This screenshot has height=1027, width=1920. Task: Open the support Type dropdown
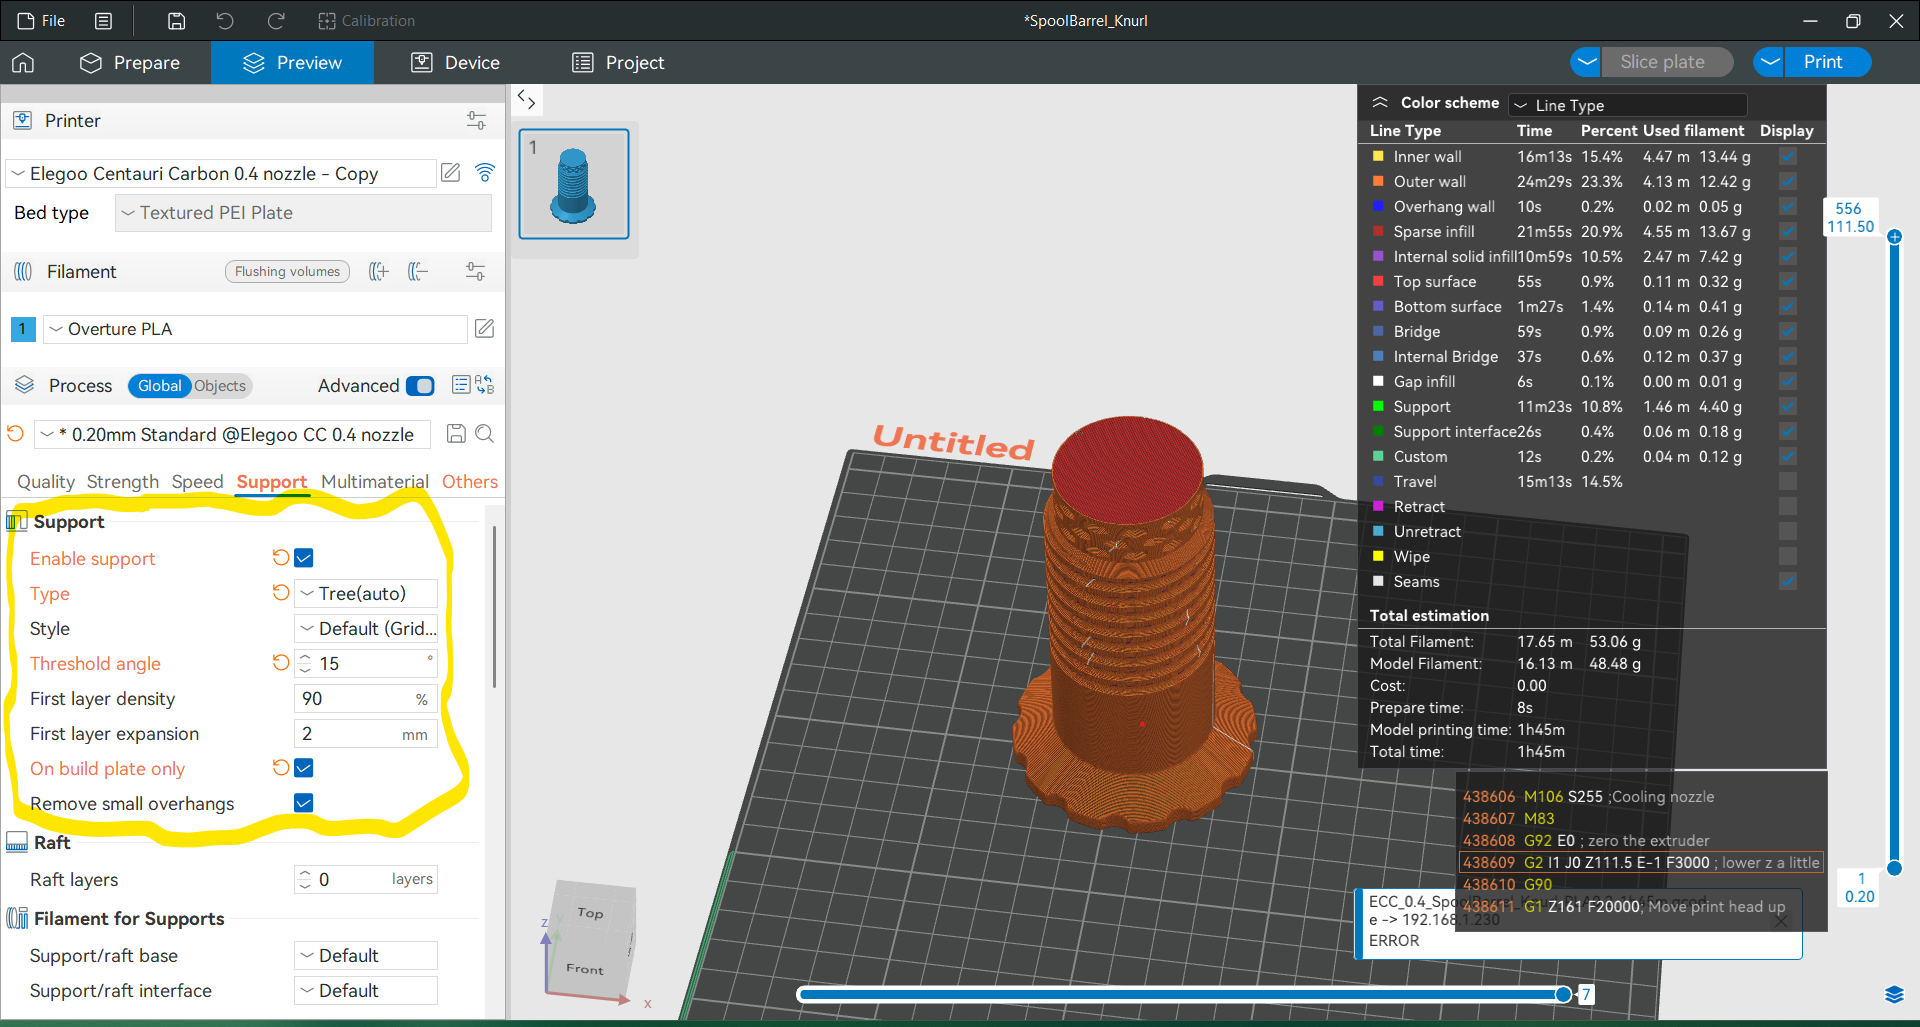pos(366,593)
